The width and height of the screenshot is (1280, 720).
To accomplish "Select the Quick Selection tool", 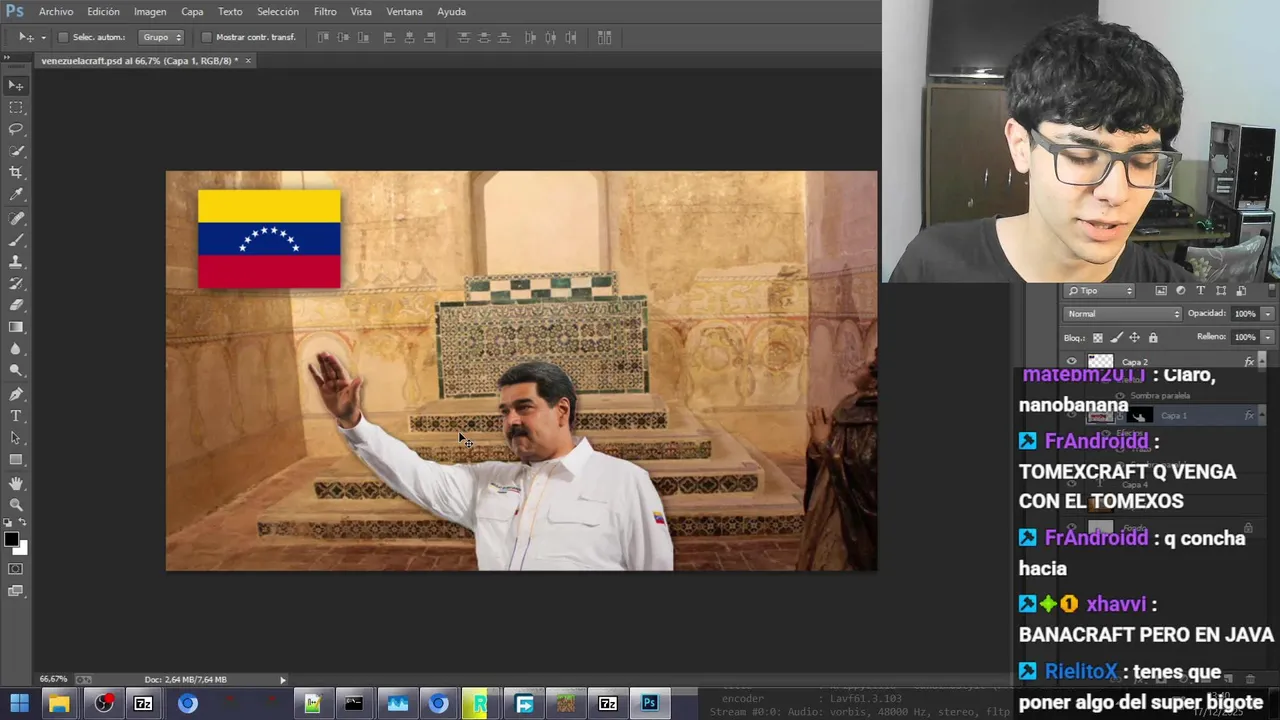I will coord(16,152).
